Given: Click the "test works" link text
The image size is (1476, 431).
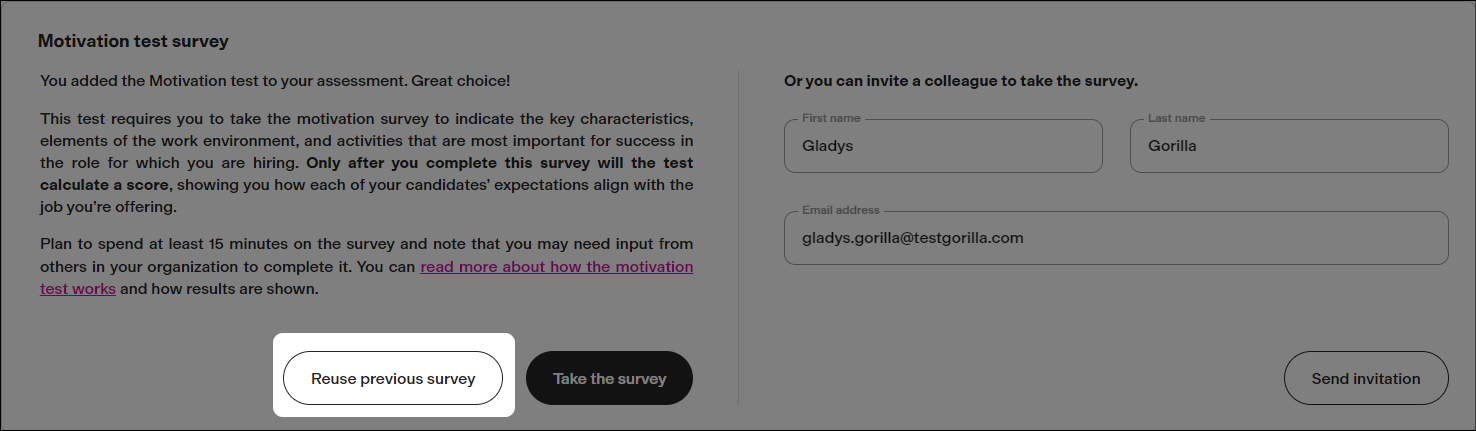Looking at the screenshot, I should [x=78, y=289].
